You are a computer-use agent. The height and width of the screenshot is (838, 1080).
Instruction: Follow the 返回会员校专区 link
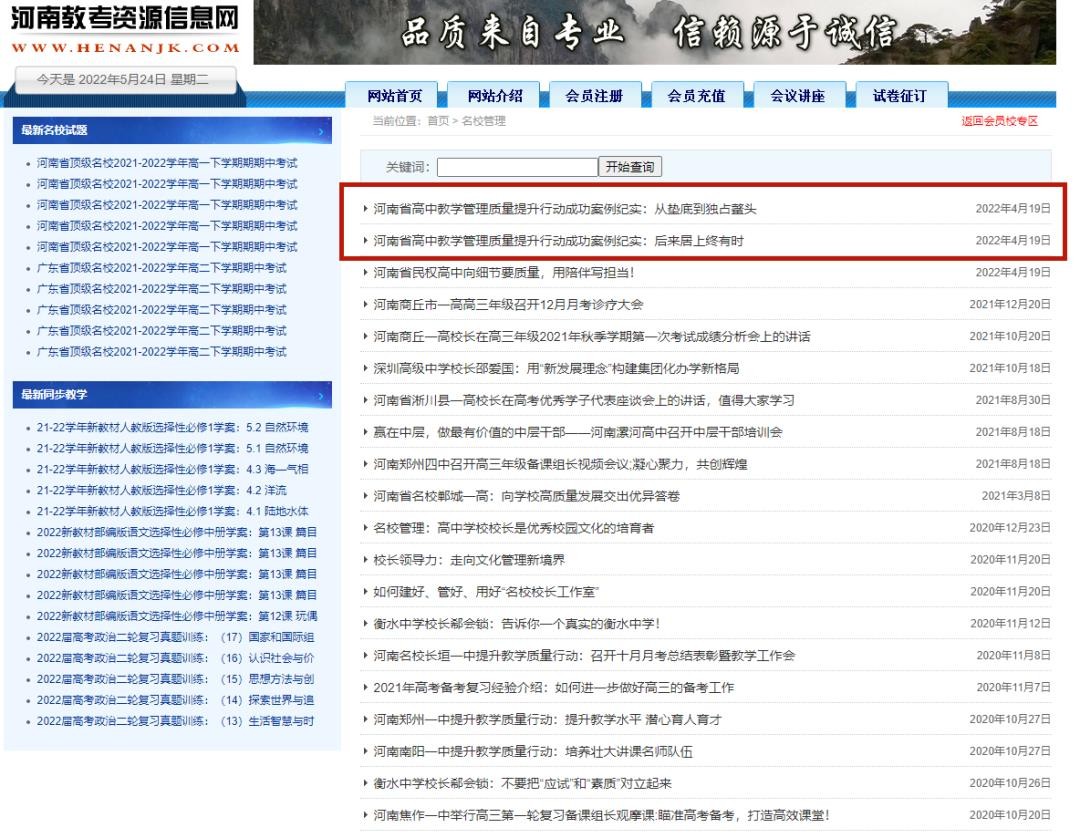[x=998, y=121]
